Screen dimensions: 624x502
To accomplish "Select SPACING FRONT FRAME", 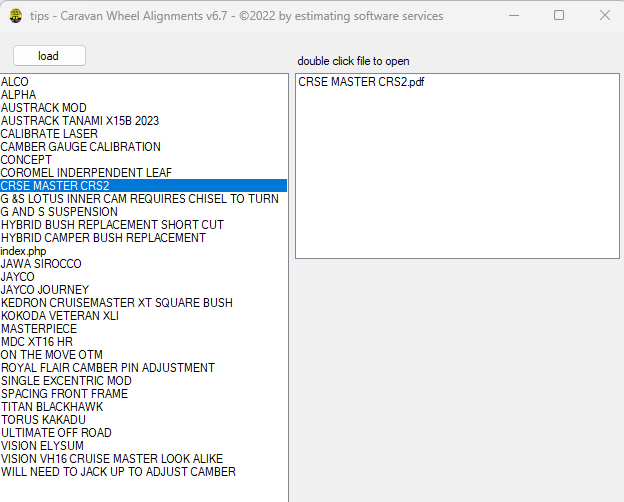I will pos(144,394).
